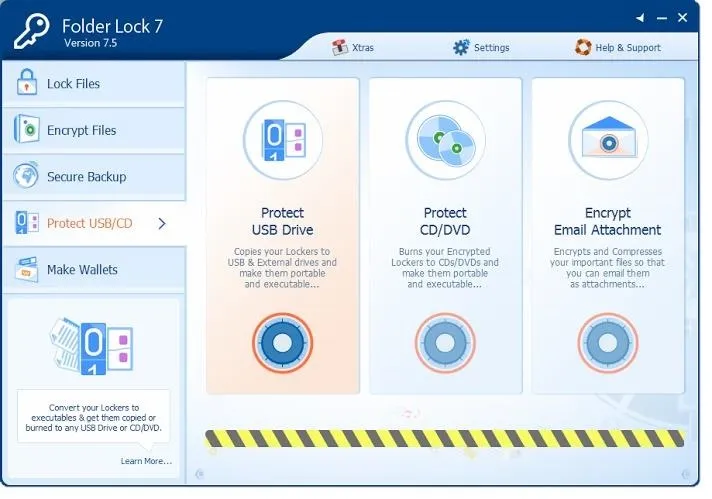Click the Protect USB/CD sidebar icon
This screenshot has height=499, width=712.
click(x=27, y=222)
